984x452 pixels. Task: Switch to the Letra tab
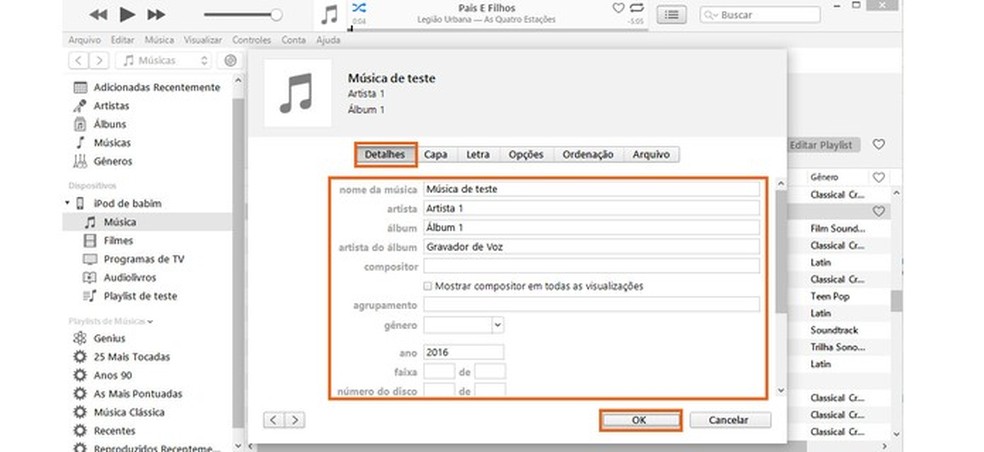tap(478, 154)
